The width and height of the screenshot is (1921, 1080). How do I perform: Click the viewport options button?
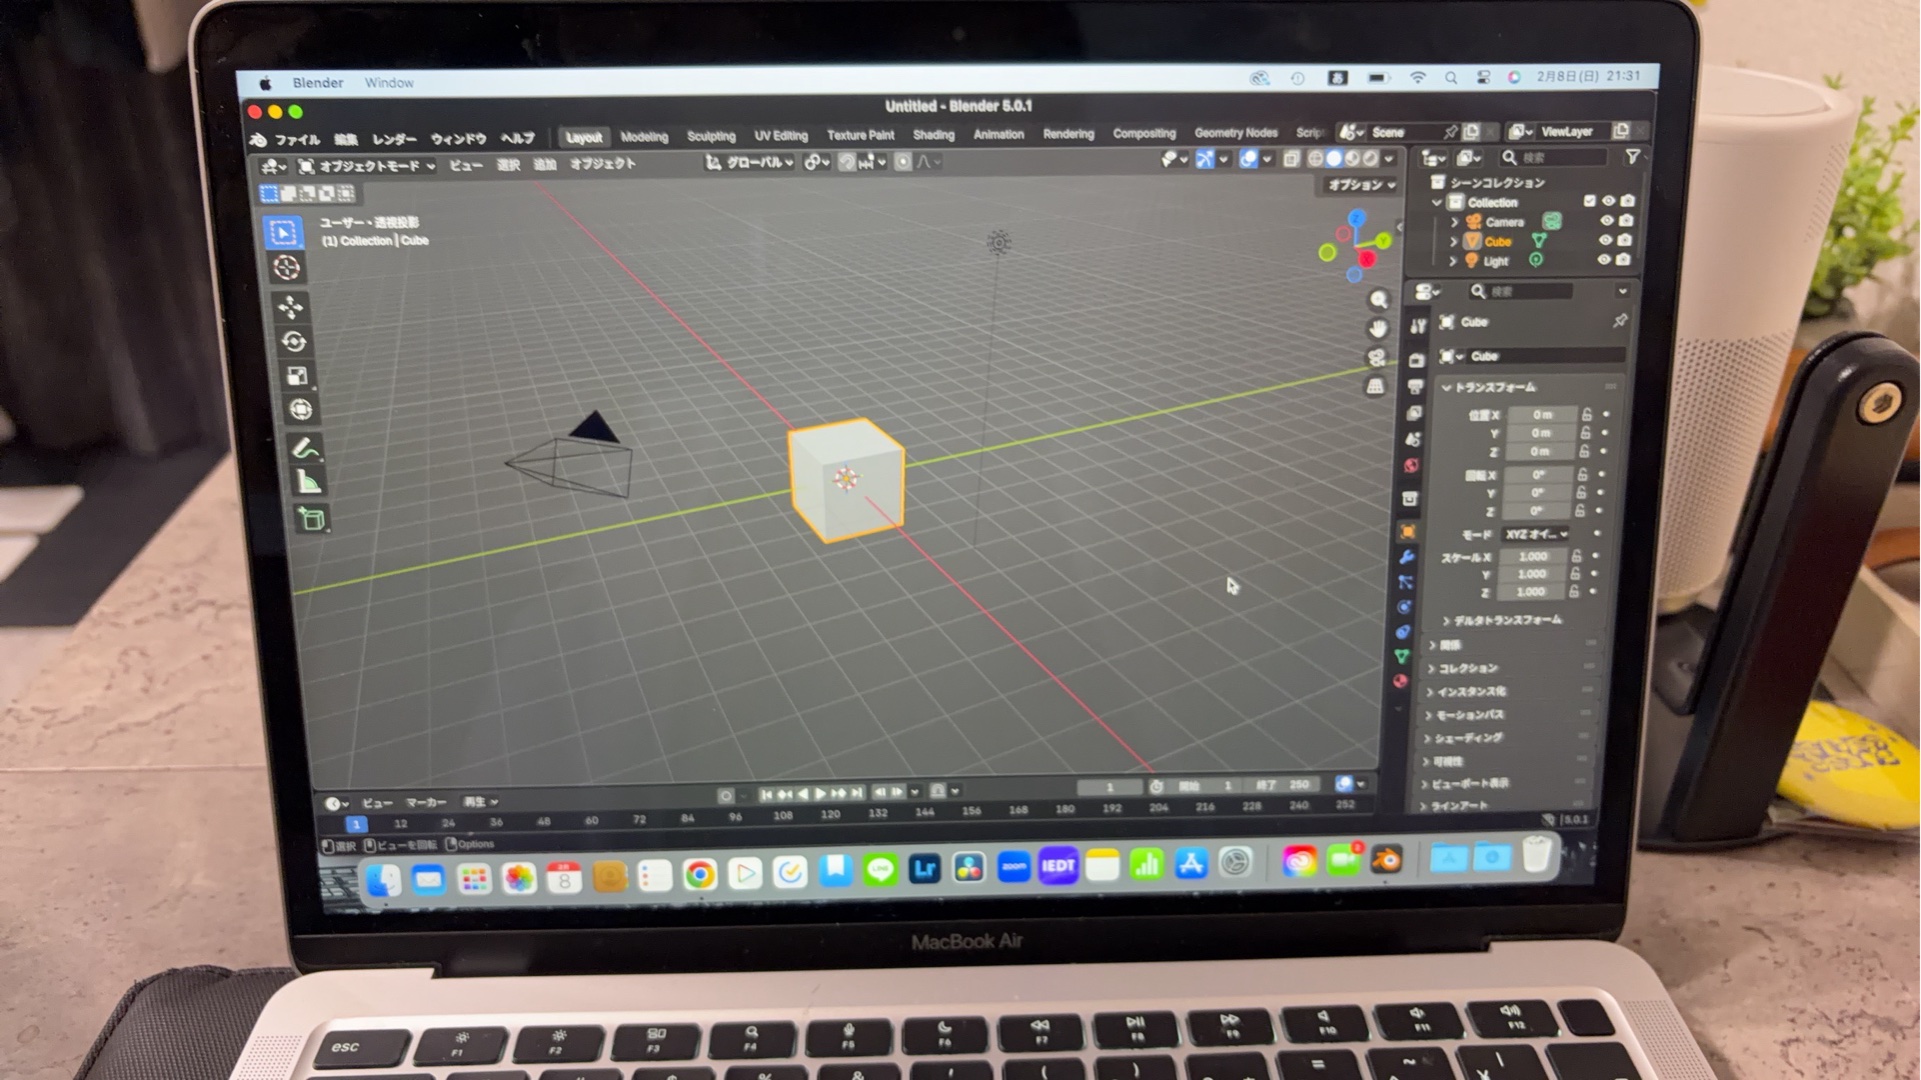click(1360, 185)
